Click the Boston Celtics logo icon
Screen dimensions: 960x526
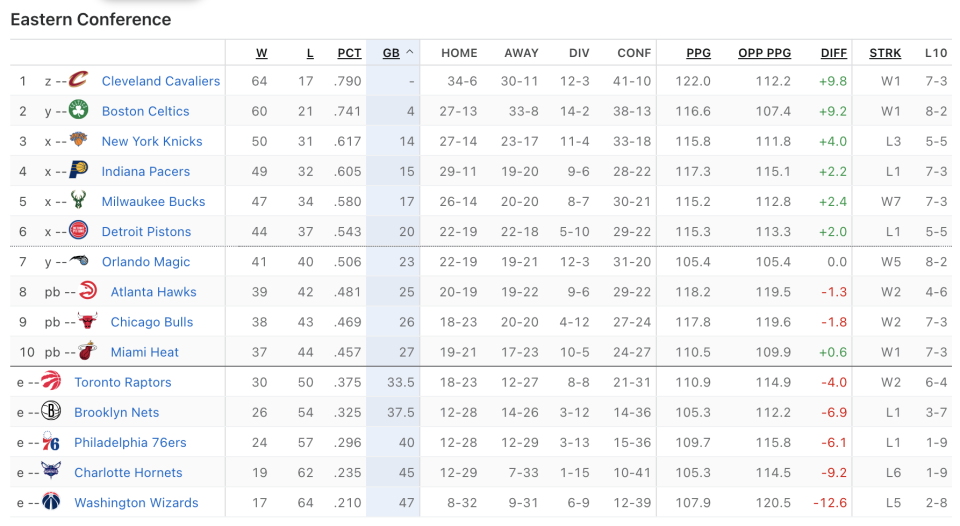tap(79, 111)
